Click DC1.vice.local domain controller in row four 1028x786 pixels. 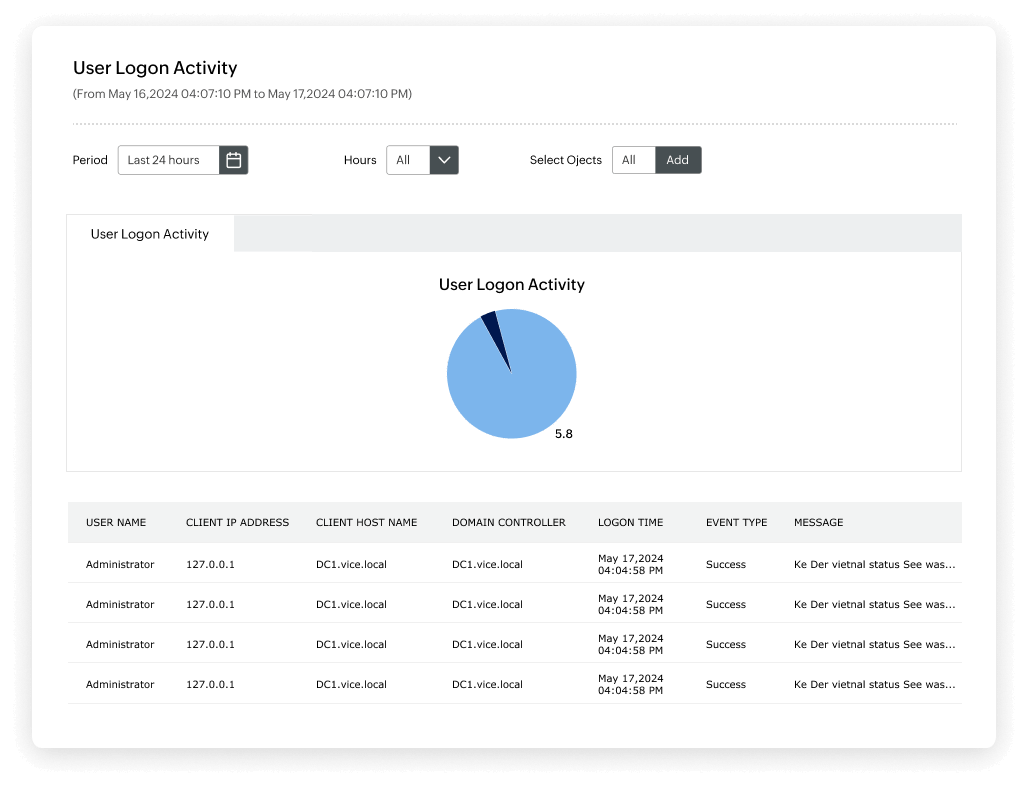click(487, 684)
